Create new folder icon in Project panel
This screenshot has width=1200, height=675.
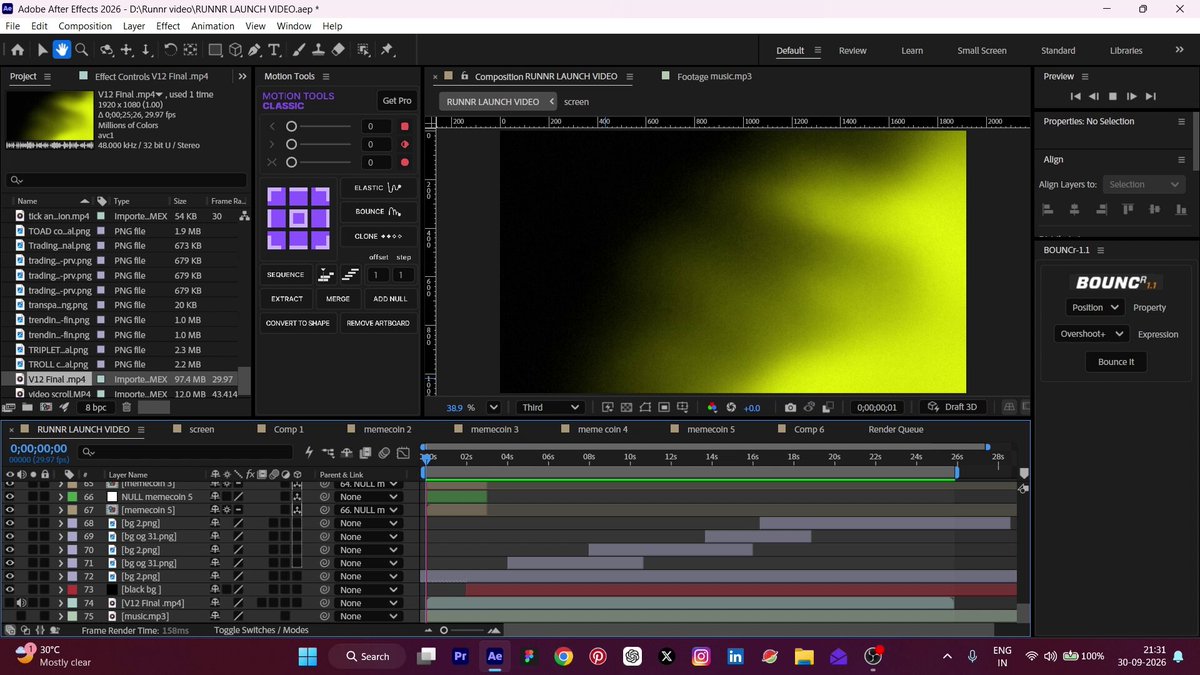tap(27, 407)
